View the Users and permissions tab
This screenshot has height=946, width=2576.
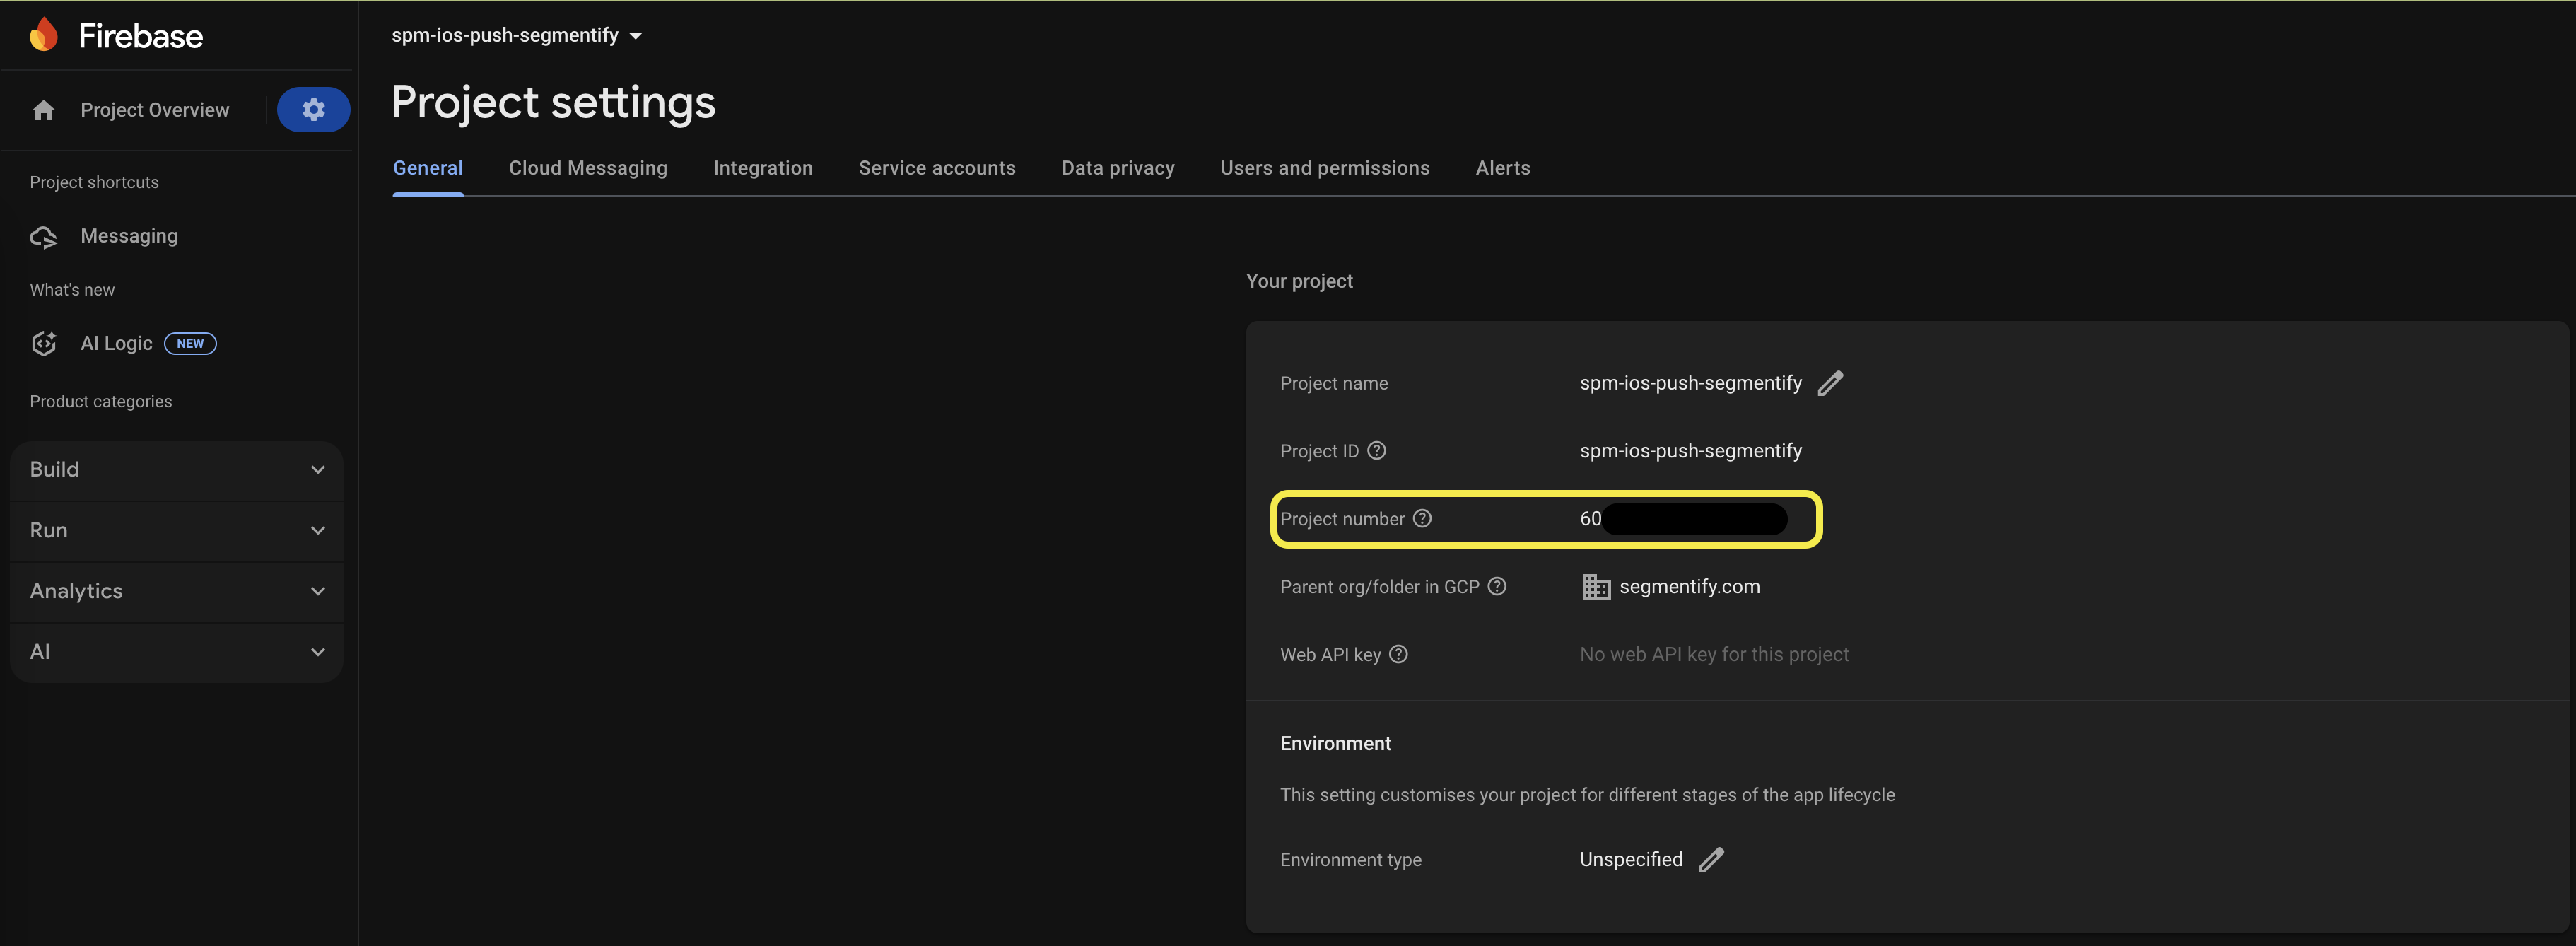[1325, 168]
